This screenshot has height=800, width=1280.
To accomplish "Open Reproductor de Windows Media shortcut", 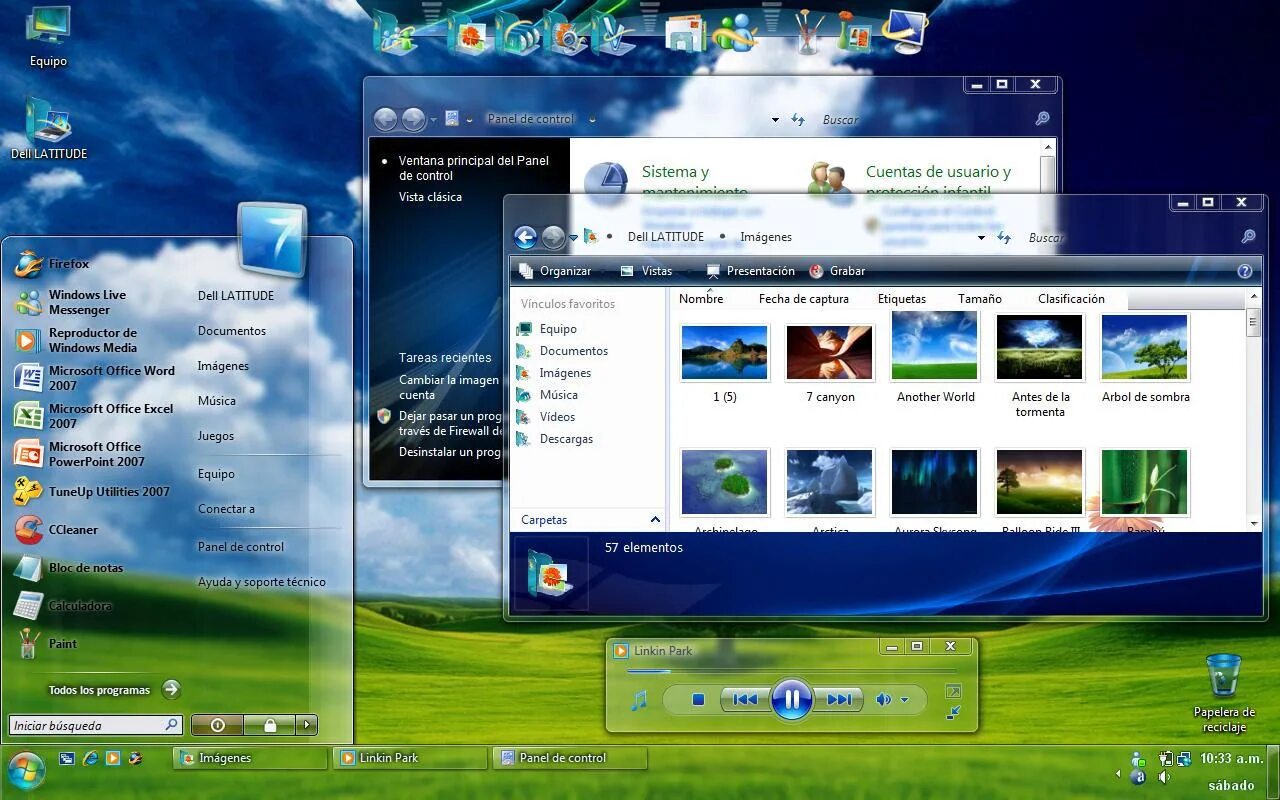I will (77, 340).
